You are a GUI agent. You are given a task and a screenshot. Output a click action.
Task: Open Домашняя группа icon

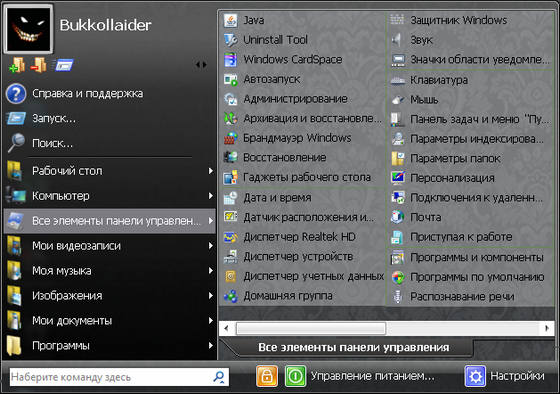point(231,296)
